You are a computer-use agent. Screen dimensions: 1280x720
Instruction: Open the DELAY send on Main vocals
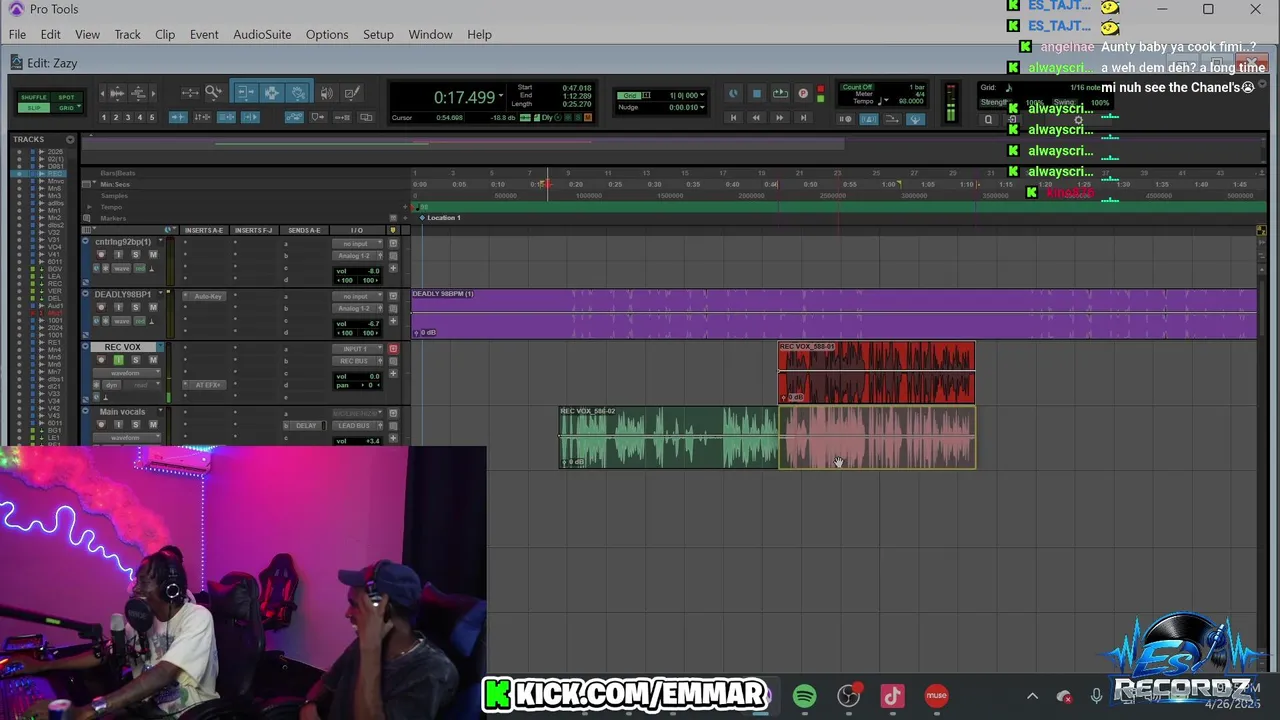[x=306, y=426]
